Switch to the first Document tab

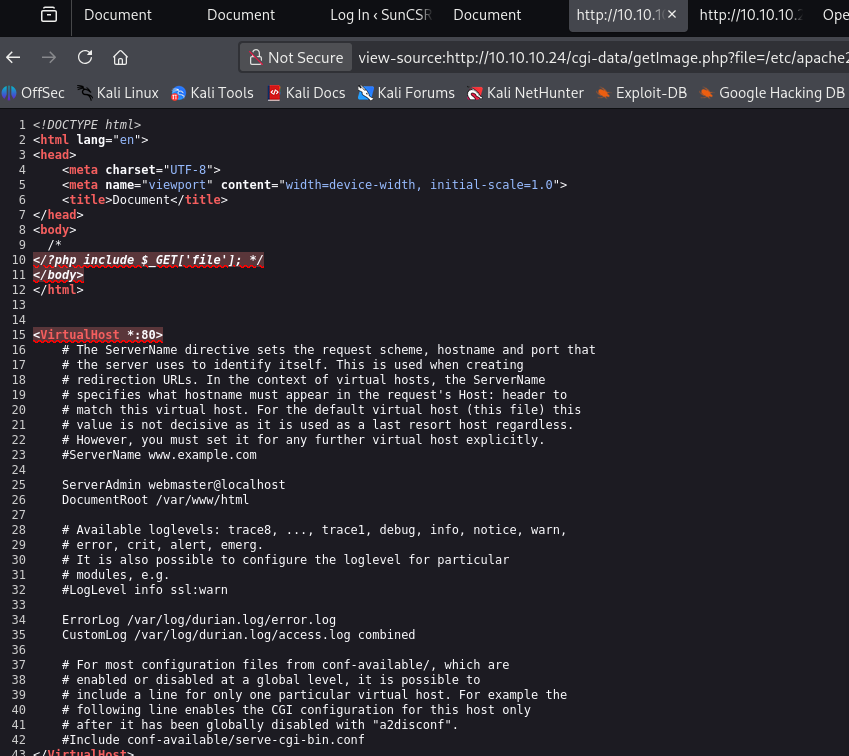pos(118,15)
